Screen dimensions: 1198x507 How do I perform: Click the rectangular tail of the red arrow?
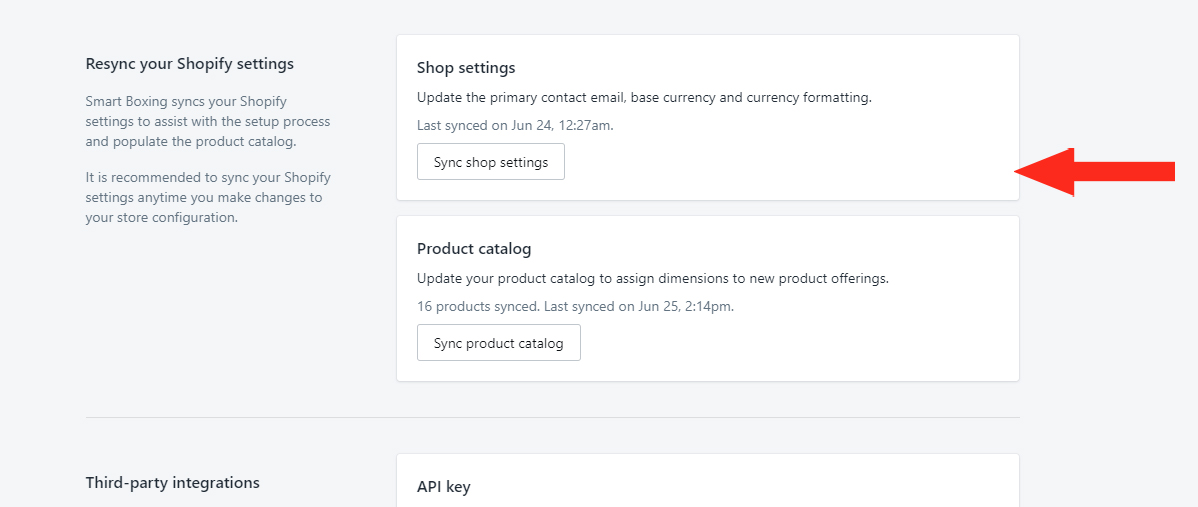click(x=1125, y=172)
